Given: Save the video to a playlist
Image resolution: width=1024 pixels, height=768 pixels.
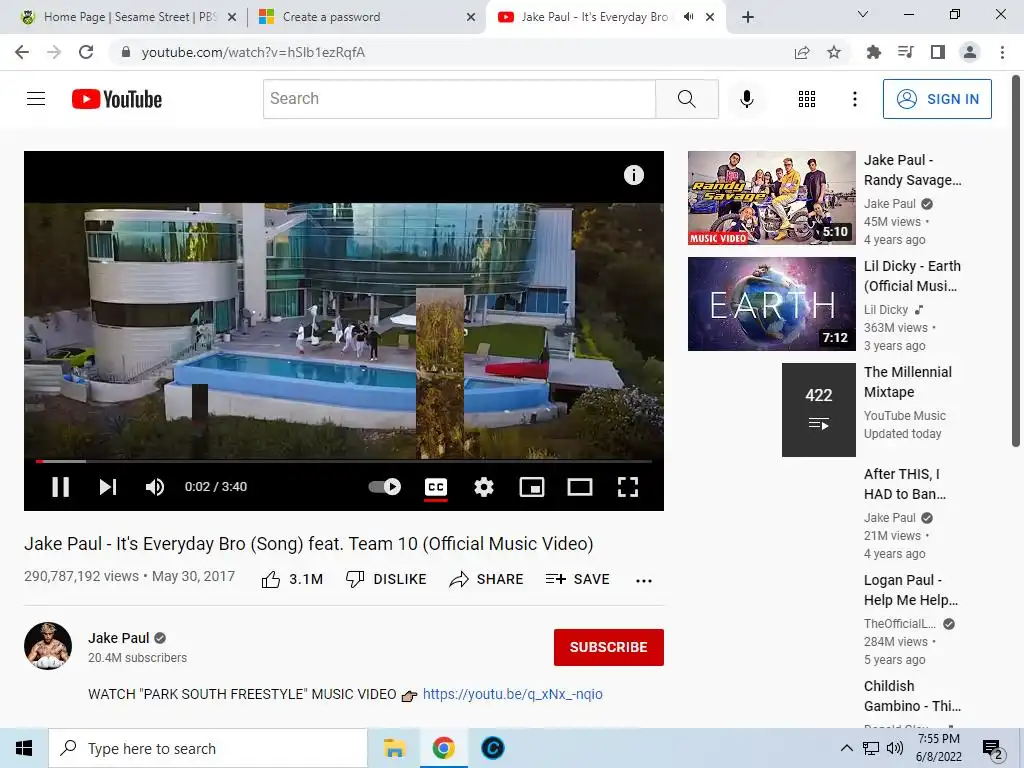Looking at the screenshot, I should tap(577, 579).
